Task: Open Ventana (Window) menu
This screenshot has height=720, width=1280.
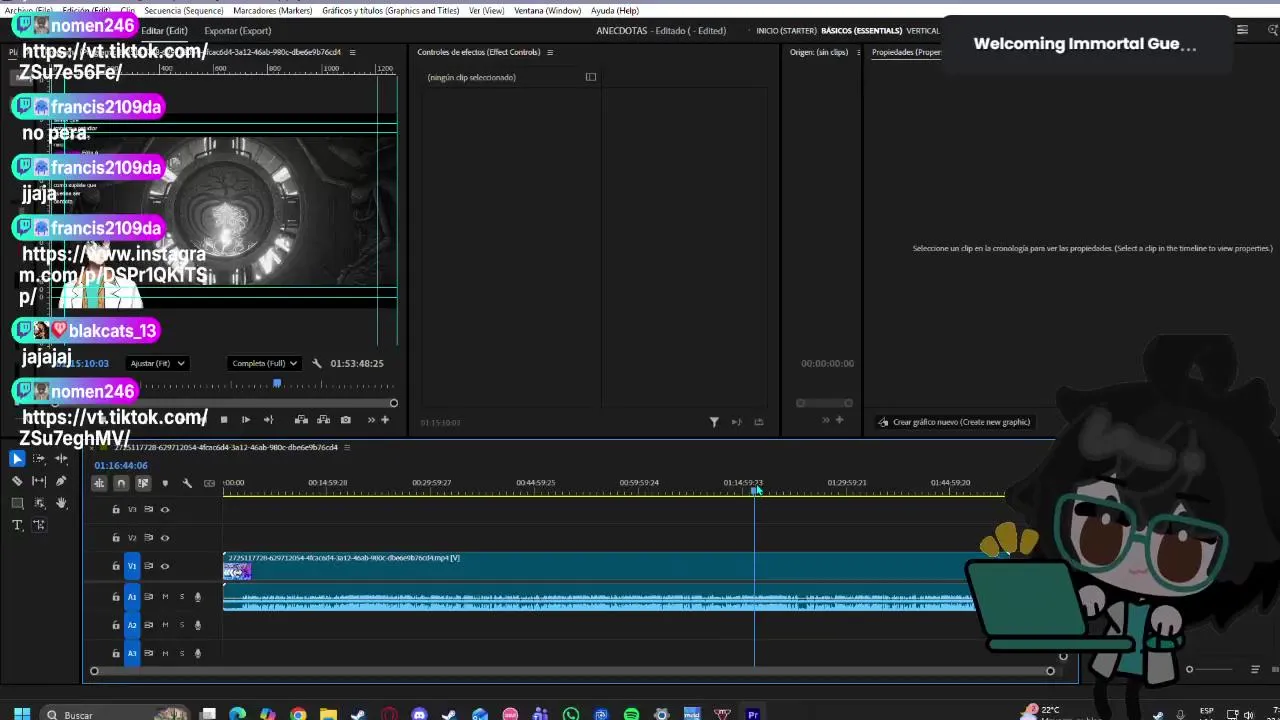Action: (547, 10)
